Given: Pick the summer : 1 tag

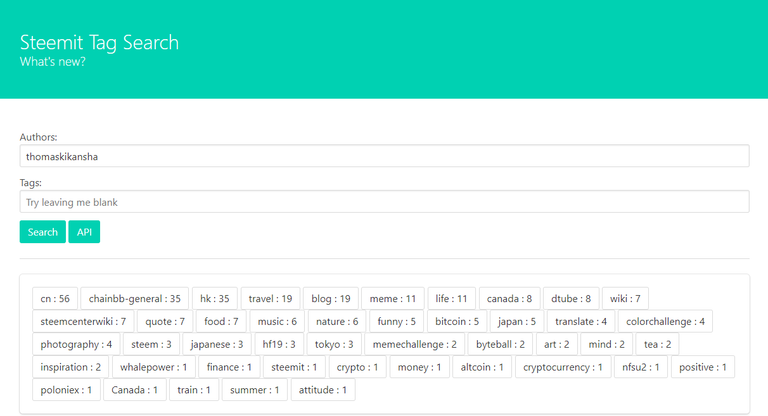Looking at the screenshot, I should (255, 390).
